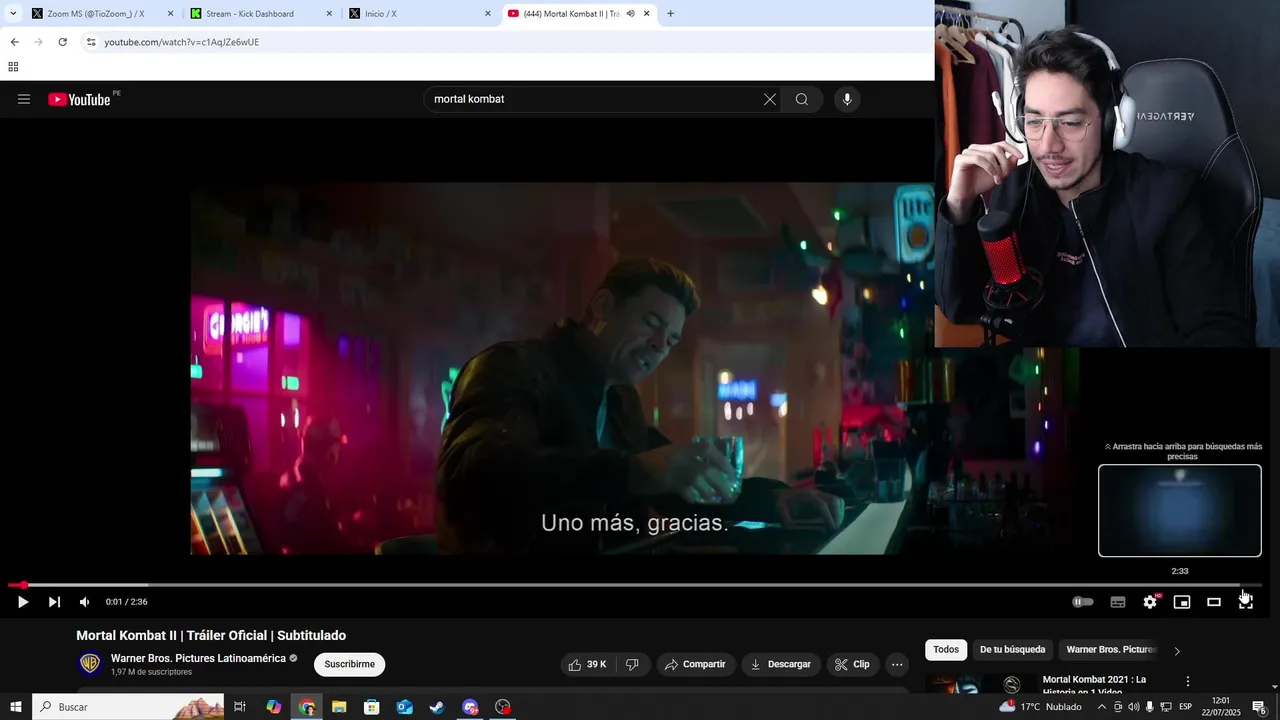Click the seek preview thumbnail at 2:33
The width and height of the screenshot is (1280, 720).
(1180, 510)
